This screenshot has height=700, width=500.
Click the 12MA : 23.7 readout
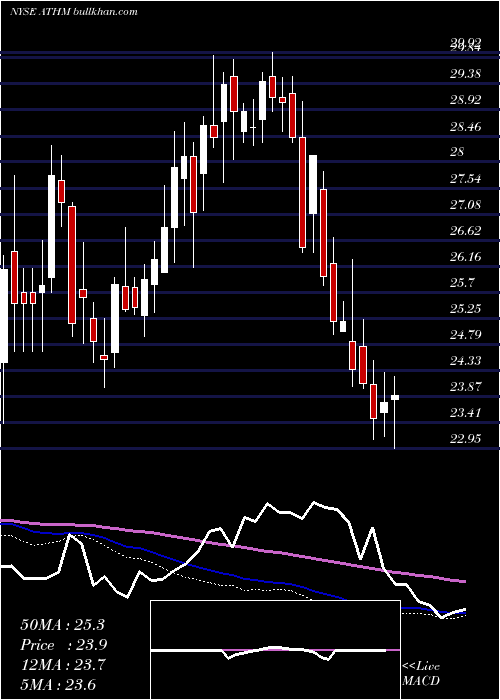click(x=62, y=665)
